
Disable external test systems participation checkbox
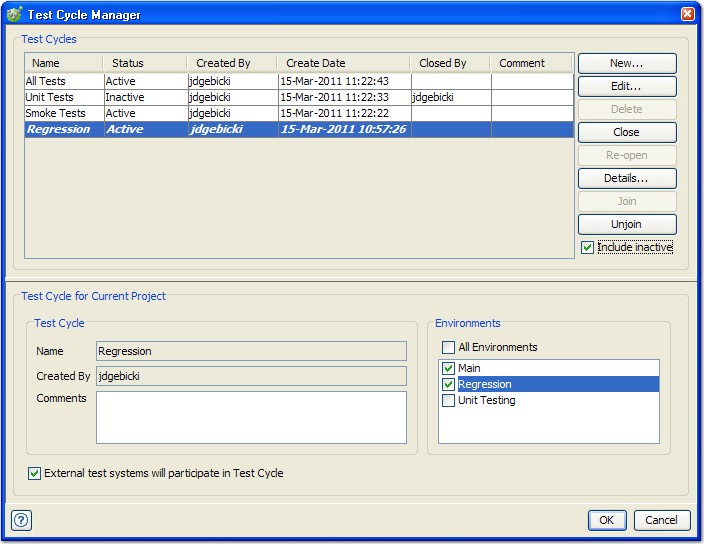pos(35,473)
